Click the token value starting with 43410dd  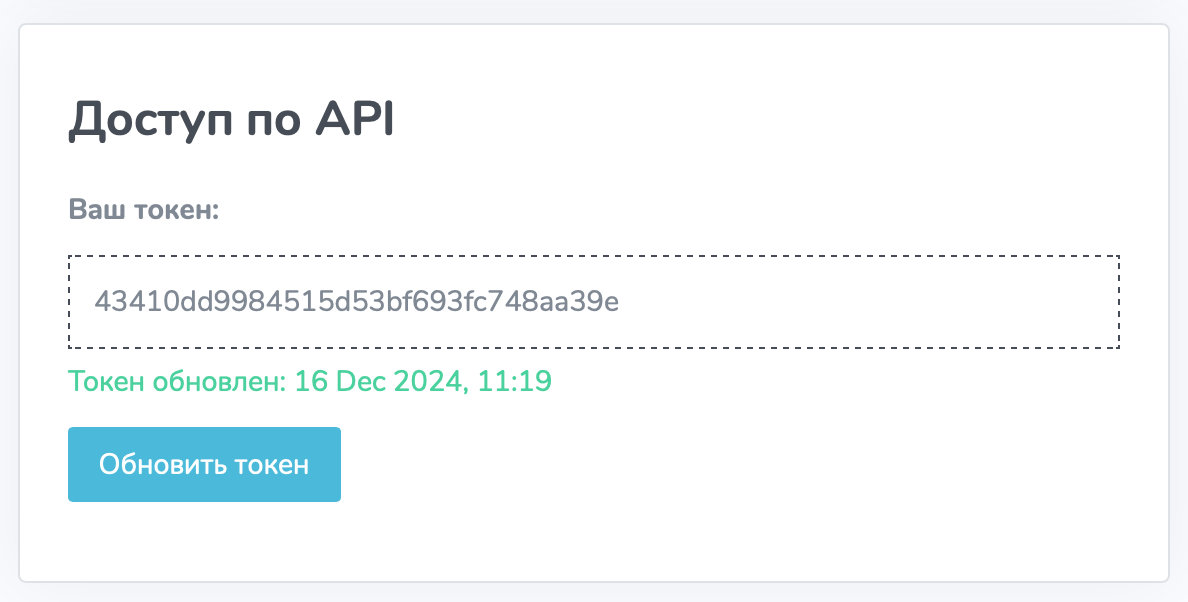point(356,301)
